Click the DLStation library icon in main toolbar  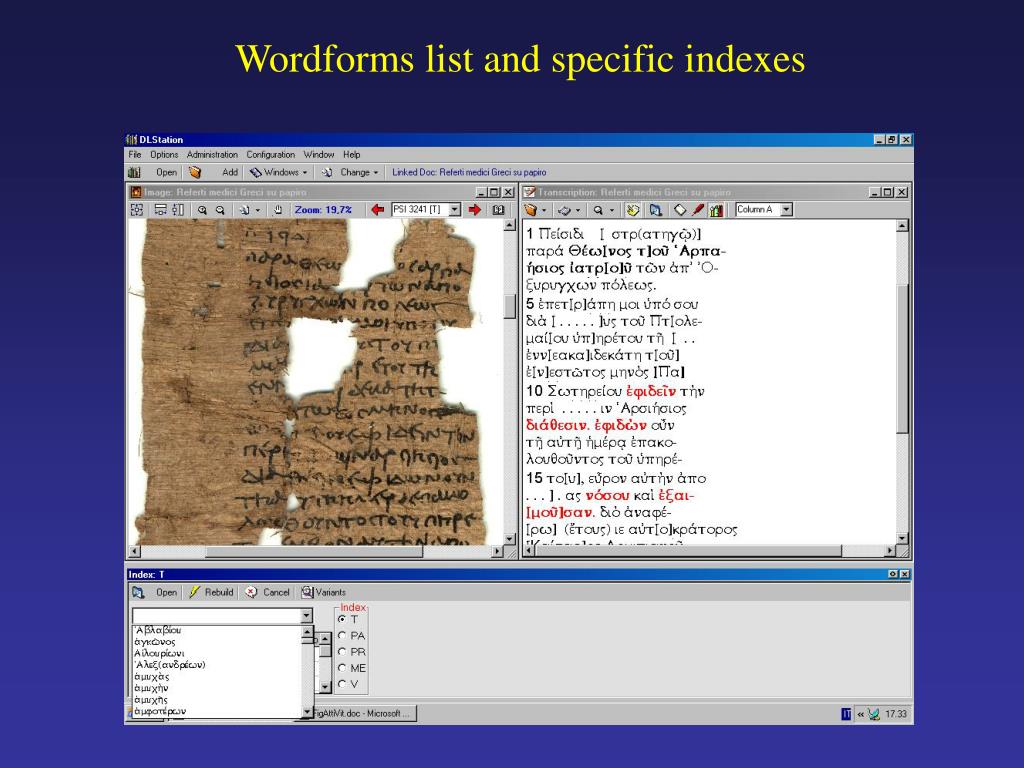135,172
